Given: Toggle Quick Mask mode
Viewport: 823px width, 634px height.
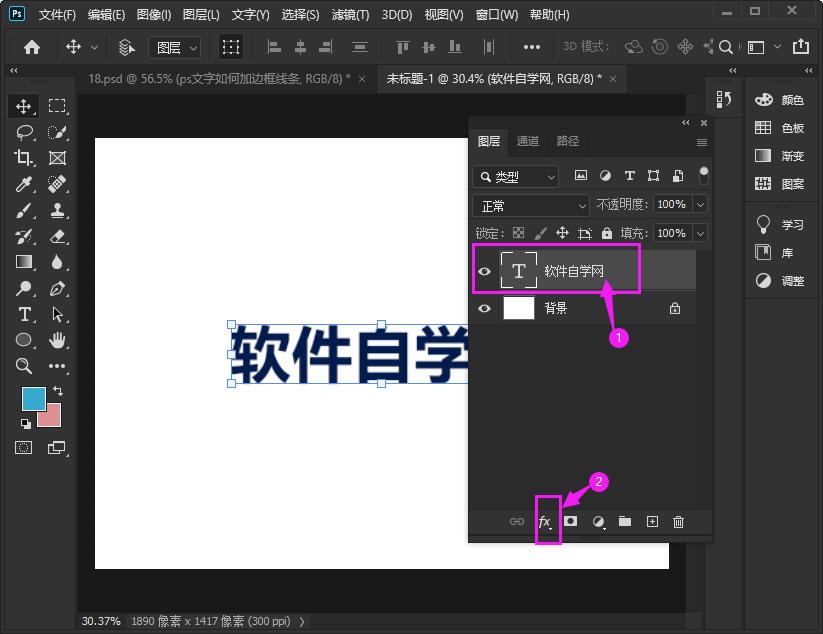Looking at the screenshot, I should [x=24, y=447].
